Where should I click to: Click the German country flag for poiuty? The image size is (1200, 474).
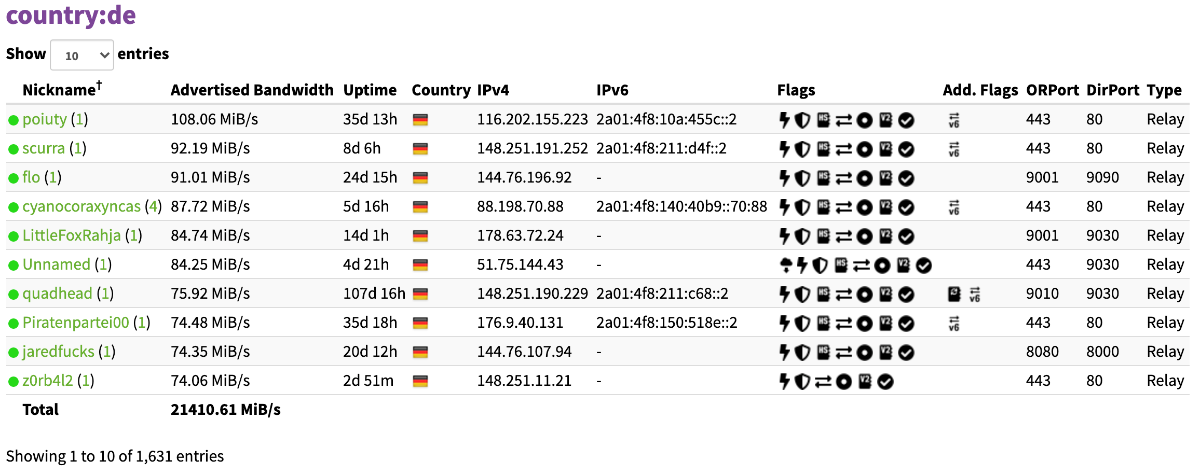coord(420,120)
